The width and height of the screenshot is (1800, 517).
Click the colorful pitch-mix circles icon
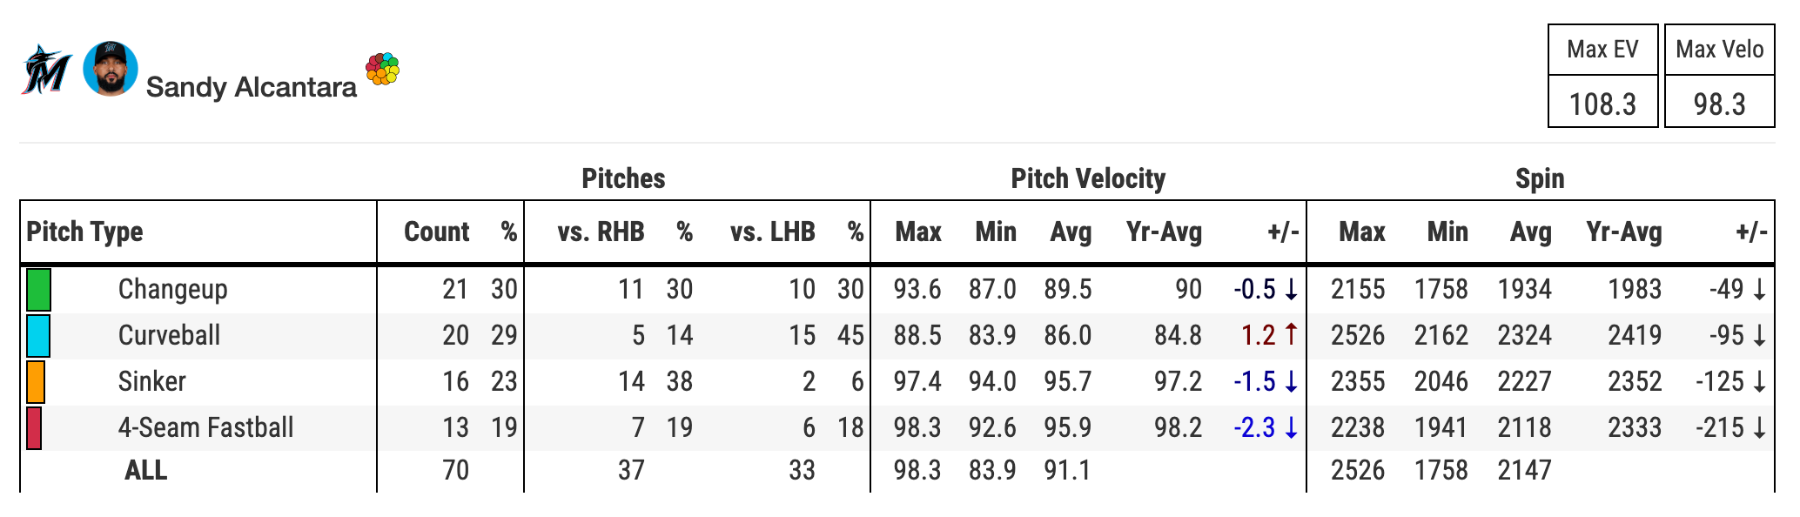click(382, 69)
